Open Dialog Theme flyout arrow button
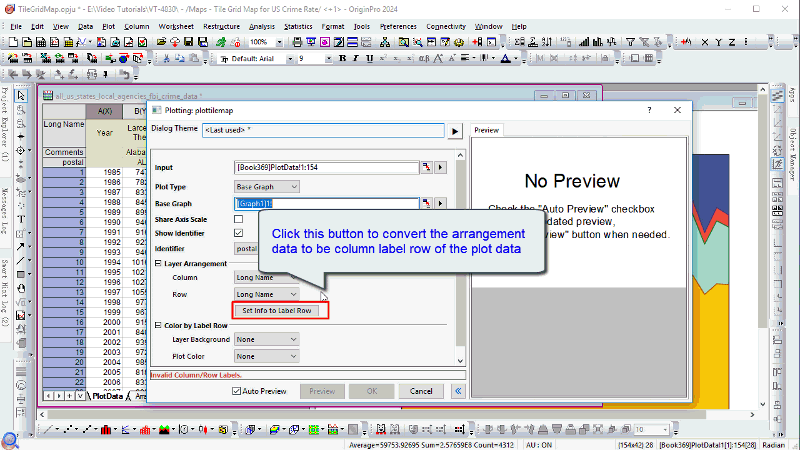800x450 pixels. pyautogui.click(x=454, y=131)
